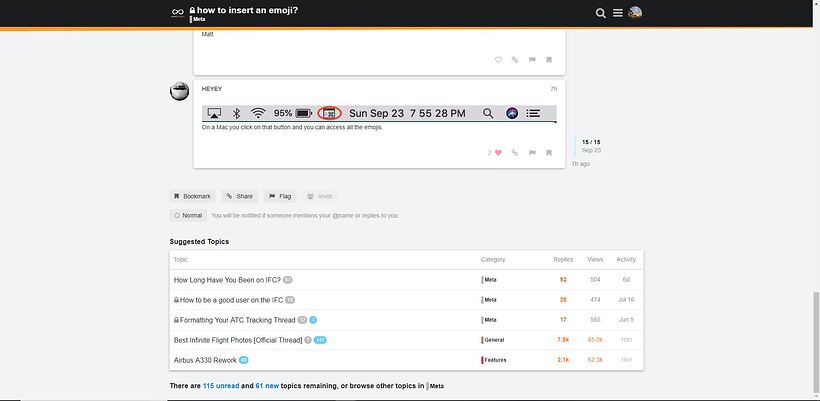
Task: Open the Features category in Airbus A330 row
Action: 494,360
